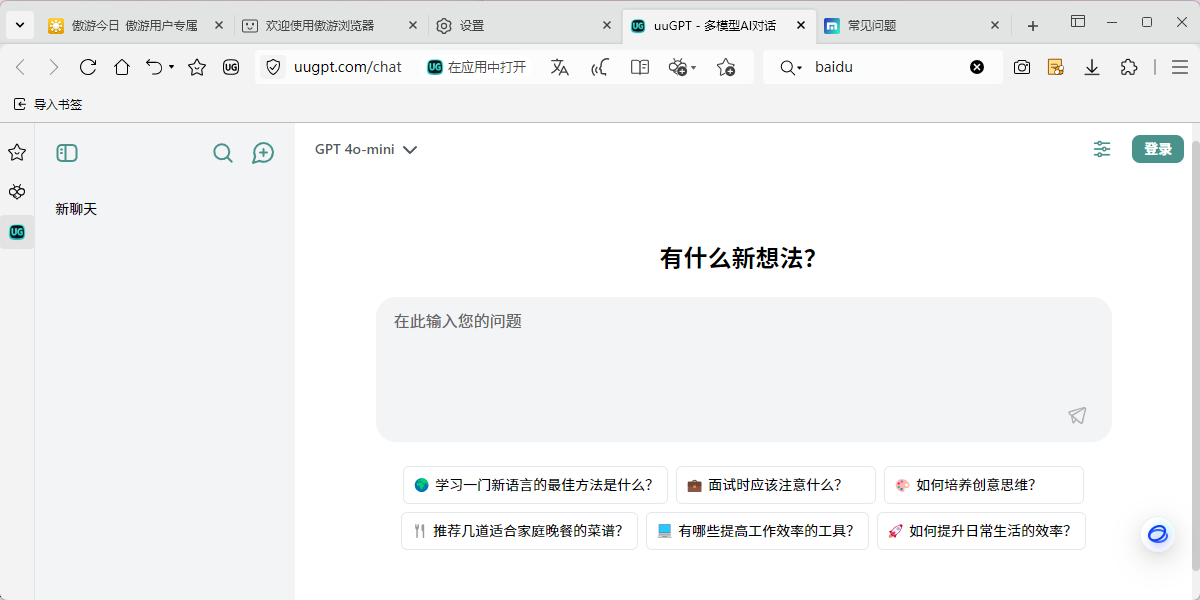Start a new chat in uuGPT

point(263,152)
